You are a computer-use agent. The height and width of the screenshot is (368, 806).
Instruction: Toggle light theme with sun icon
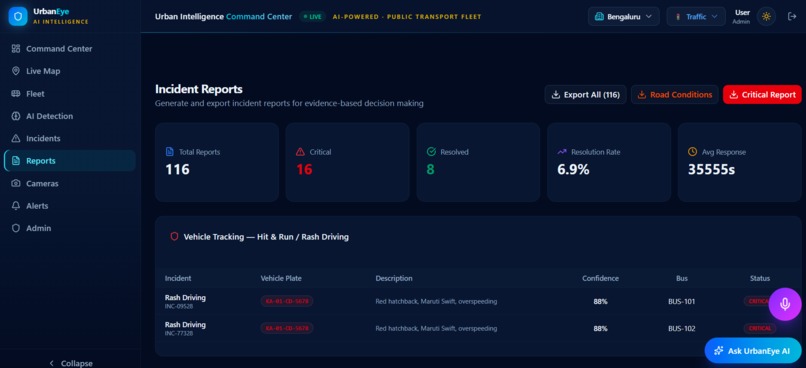click(766, 16)
